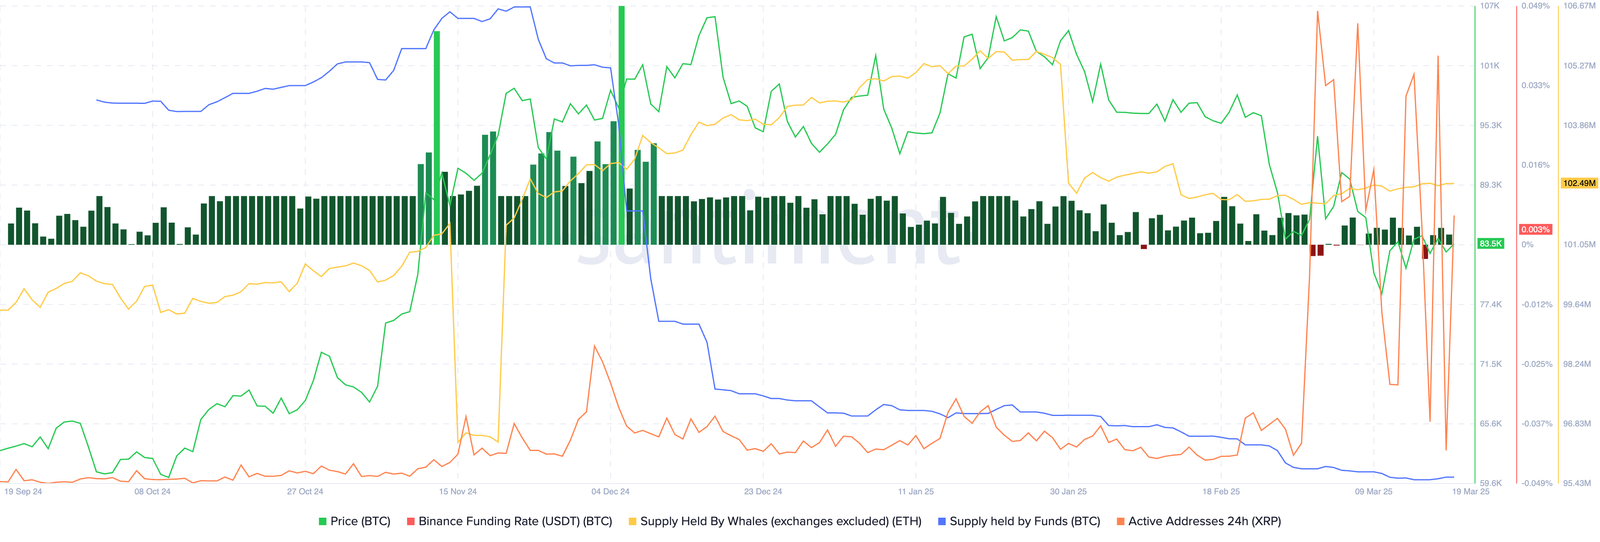Select the 15 Nov 24 date label

click(x=458, y=492)
